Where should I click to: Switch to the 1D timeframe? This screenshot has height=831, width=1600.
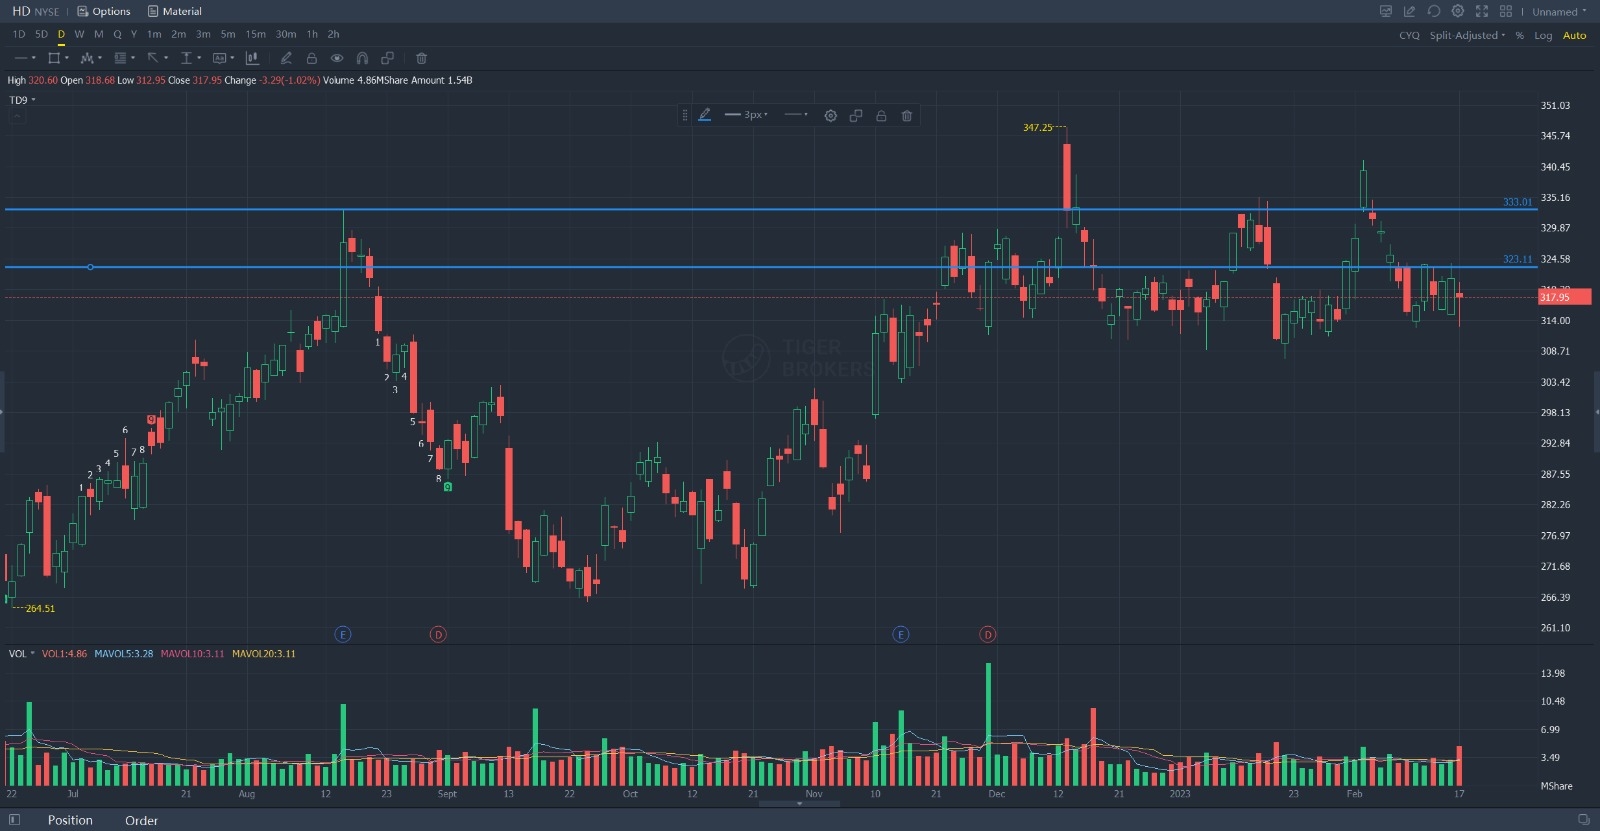point(19,34)
